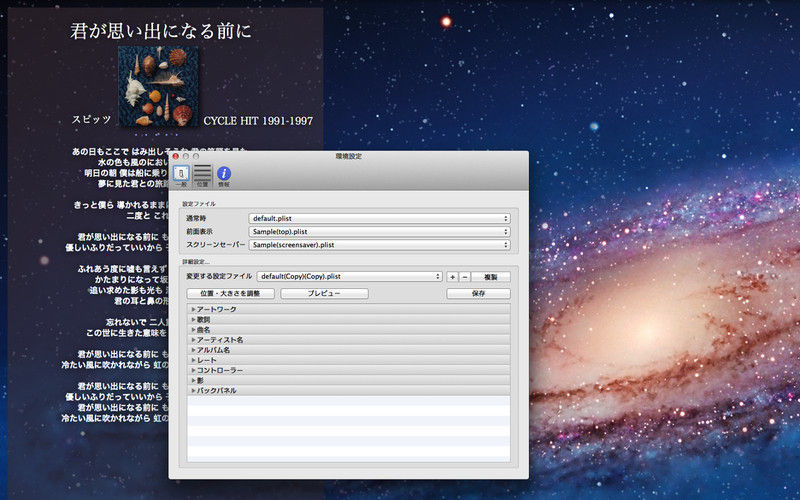Click the 位置・大きさを調整 button
Screen dimensions: 800x500
pyautogui.click(x=231, y=293)
